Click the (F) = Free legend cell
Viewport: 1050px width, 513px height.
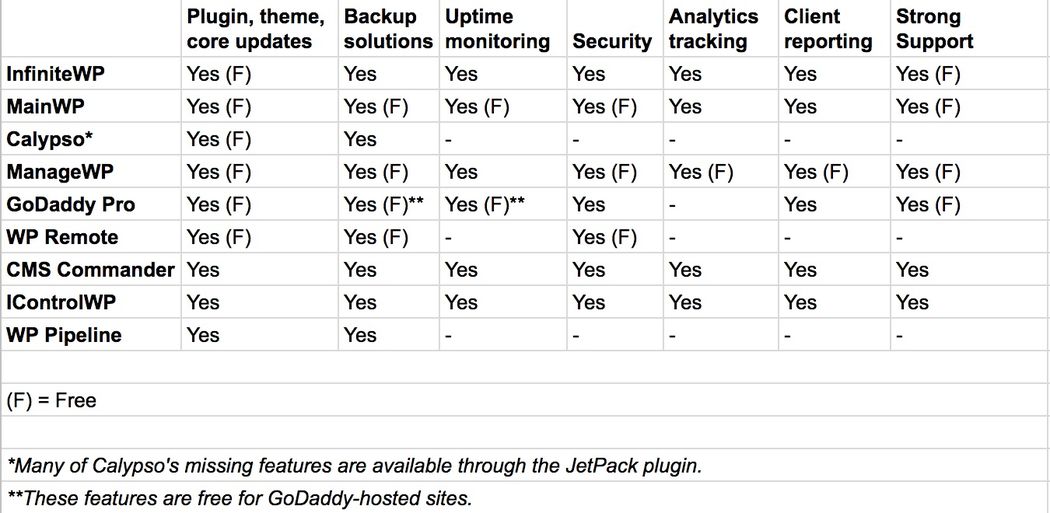(525, 400)
